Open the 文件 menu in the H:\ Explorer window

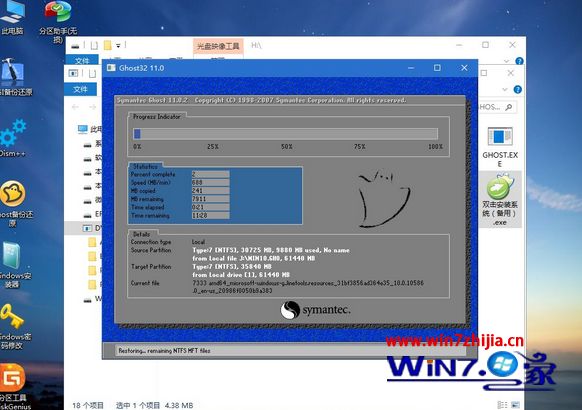[x=82, y=60]
